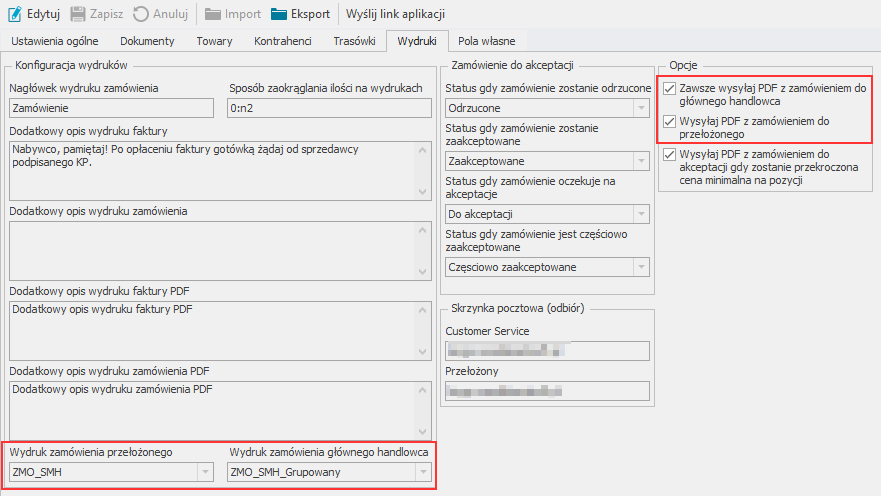The image size is (881, 496).
Task: Go to the Pola własne tab
Action: point(487,41)
